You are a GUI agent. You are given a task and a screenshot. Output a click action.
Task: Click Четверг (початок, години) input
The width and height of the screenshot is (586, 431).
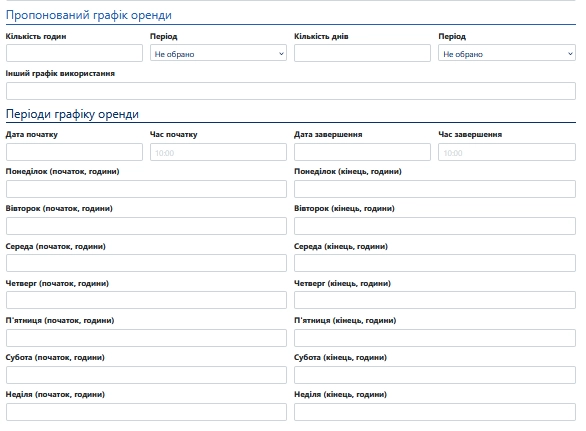(146, 300)
